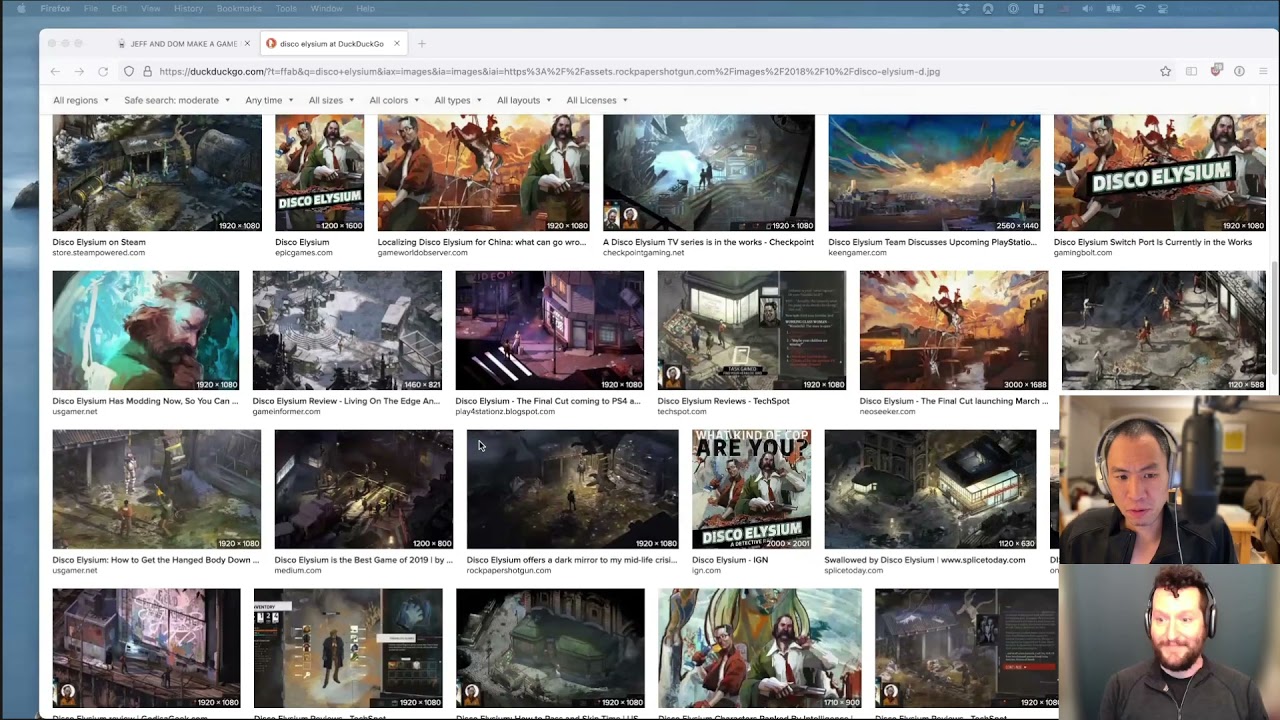Open the All layouts dropdown
The width and height of the screenshot is (1280, 720).
(x=524, y=100)
